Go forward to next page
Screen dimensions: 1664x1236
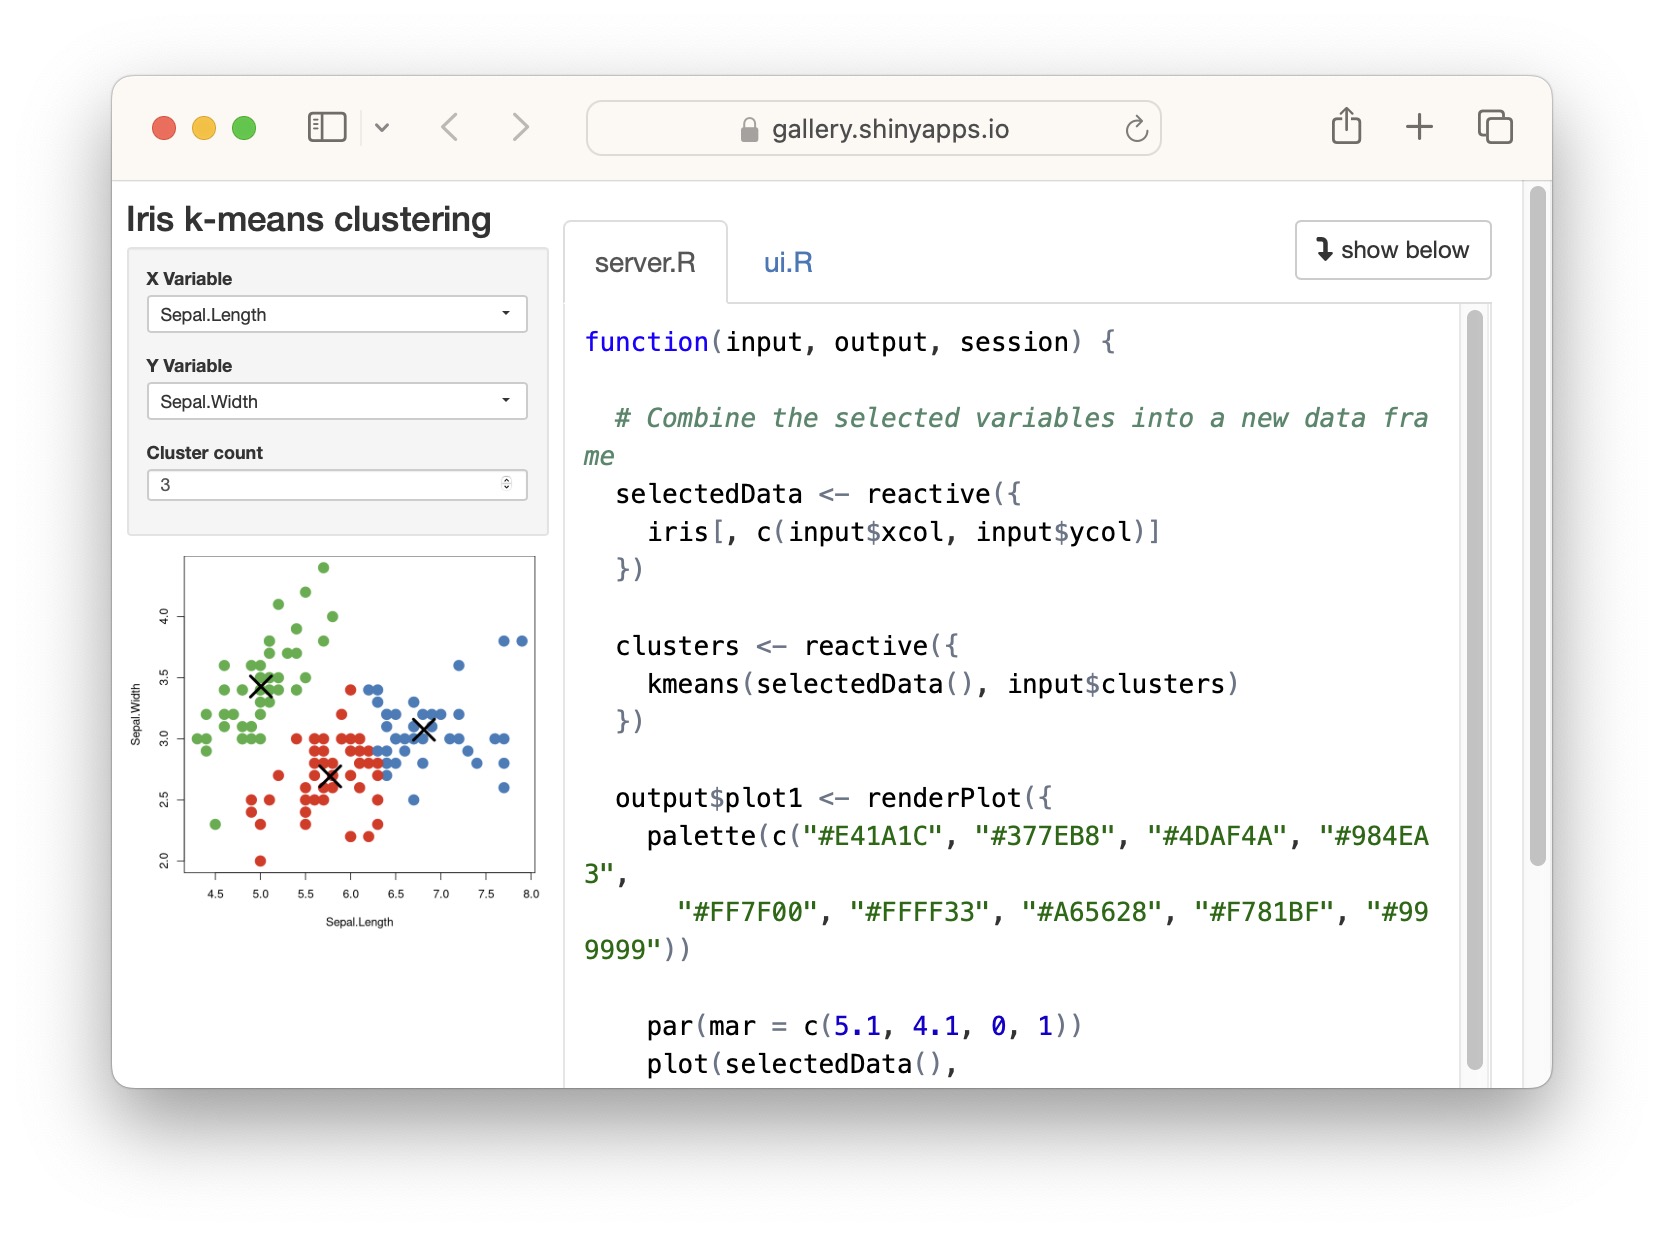(x=519, y=128)
